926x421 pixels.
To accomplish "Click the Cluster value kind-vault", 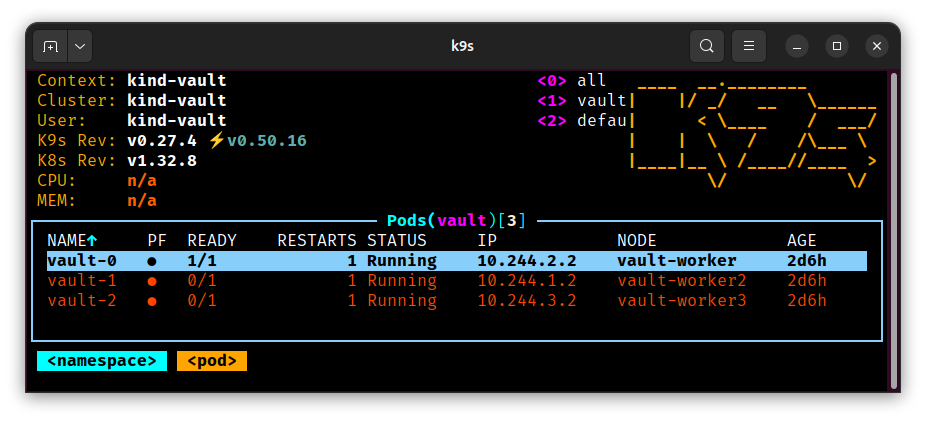I will [x=177, y=101].
